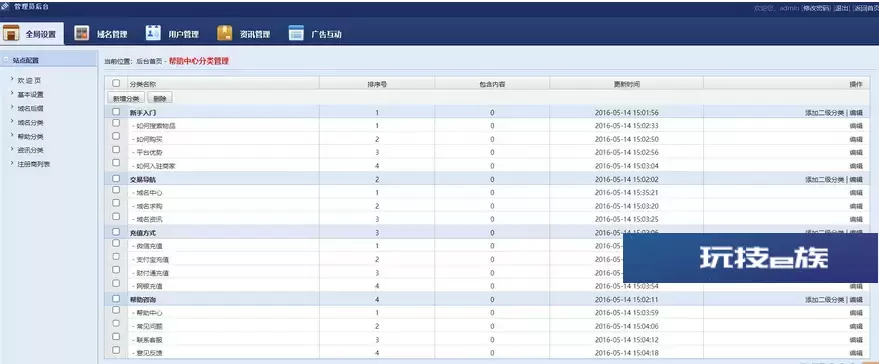
Task: Check the 平台优势 row checkbox
Action: (116, 150)
